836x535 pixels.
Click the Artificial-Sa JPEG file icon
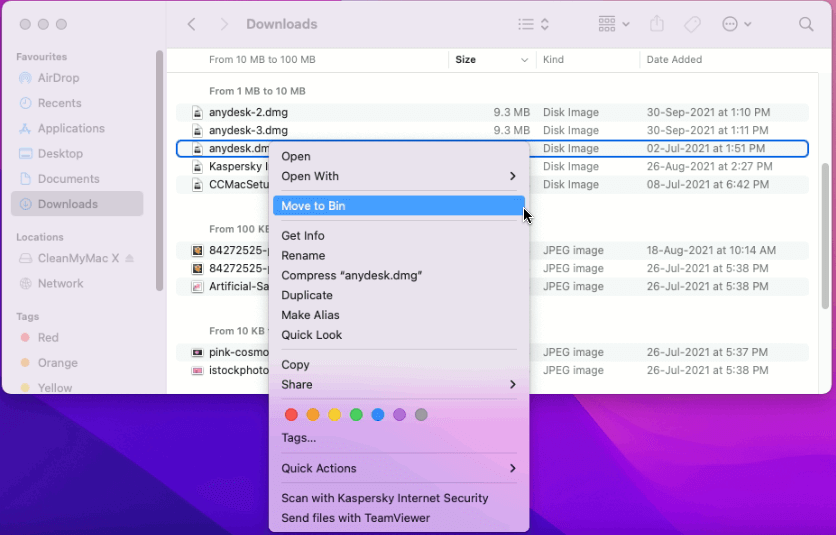click(197, 286)
